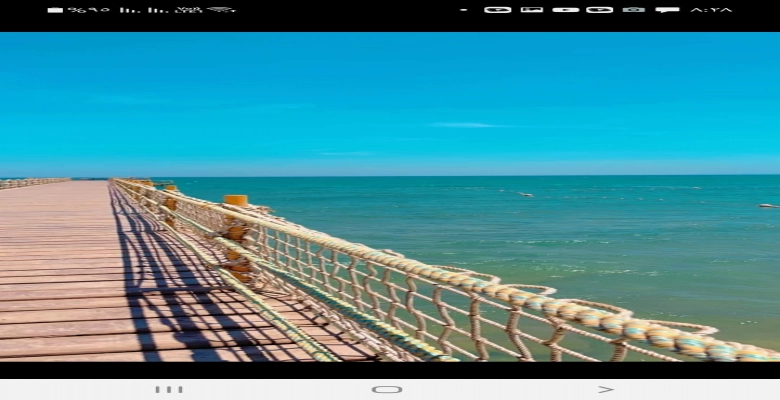Tap the picture notification icon in status bar
The height and width of the screenshot is (400, 780).
[x=532, y=10]
